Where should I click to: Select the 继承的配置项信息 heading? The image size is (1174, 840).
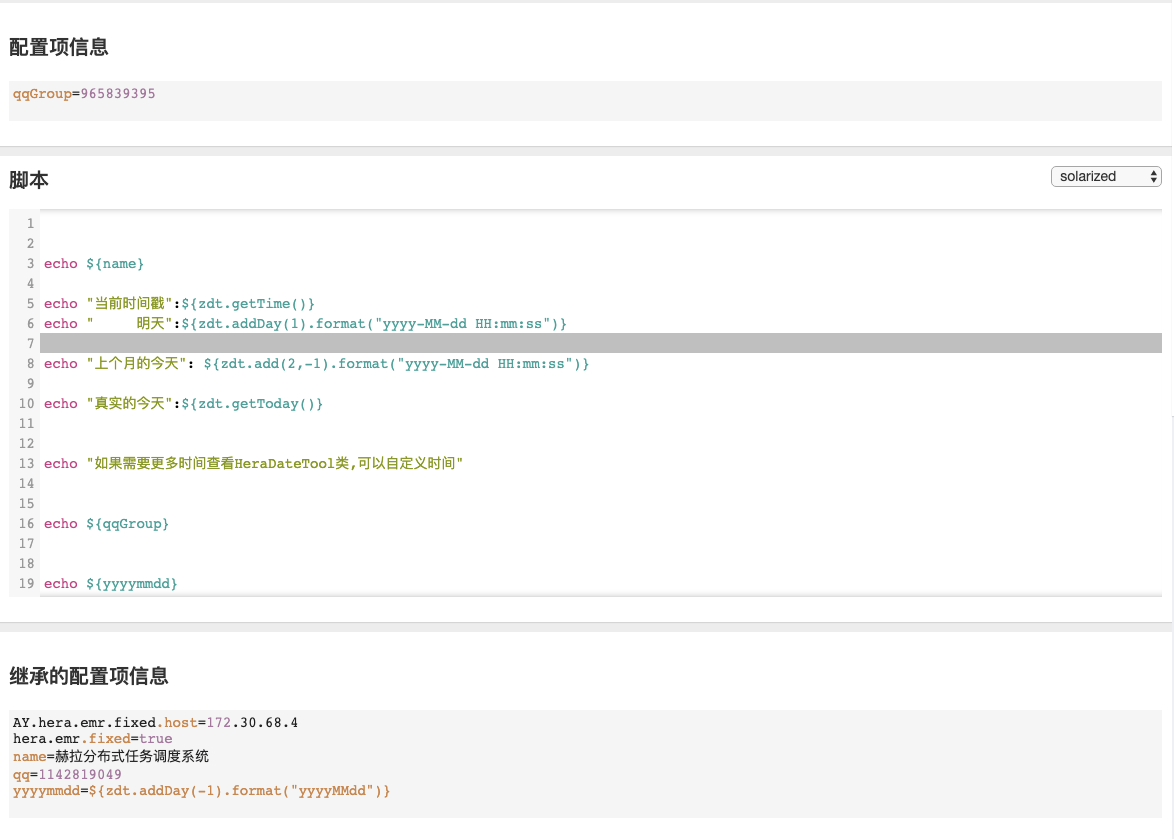(89, 676)
